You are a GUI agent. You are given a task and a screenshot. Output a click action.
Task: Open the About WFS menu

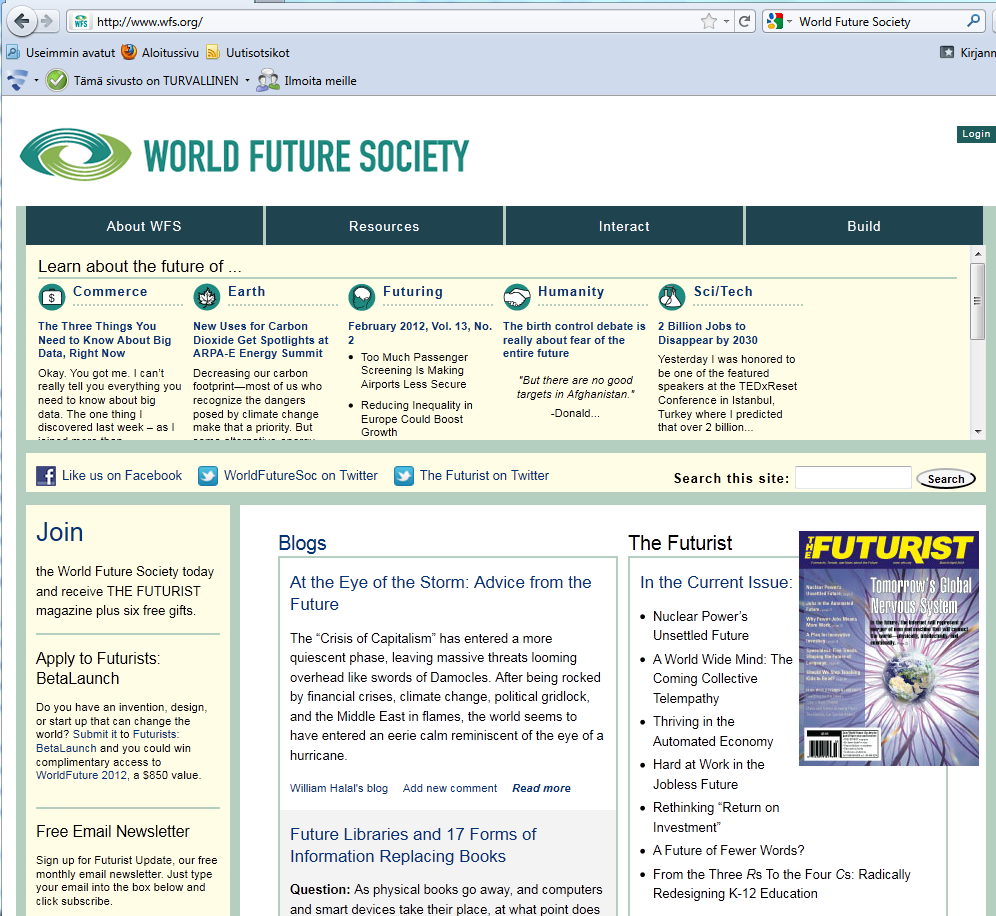[x=144, y=226]
